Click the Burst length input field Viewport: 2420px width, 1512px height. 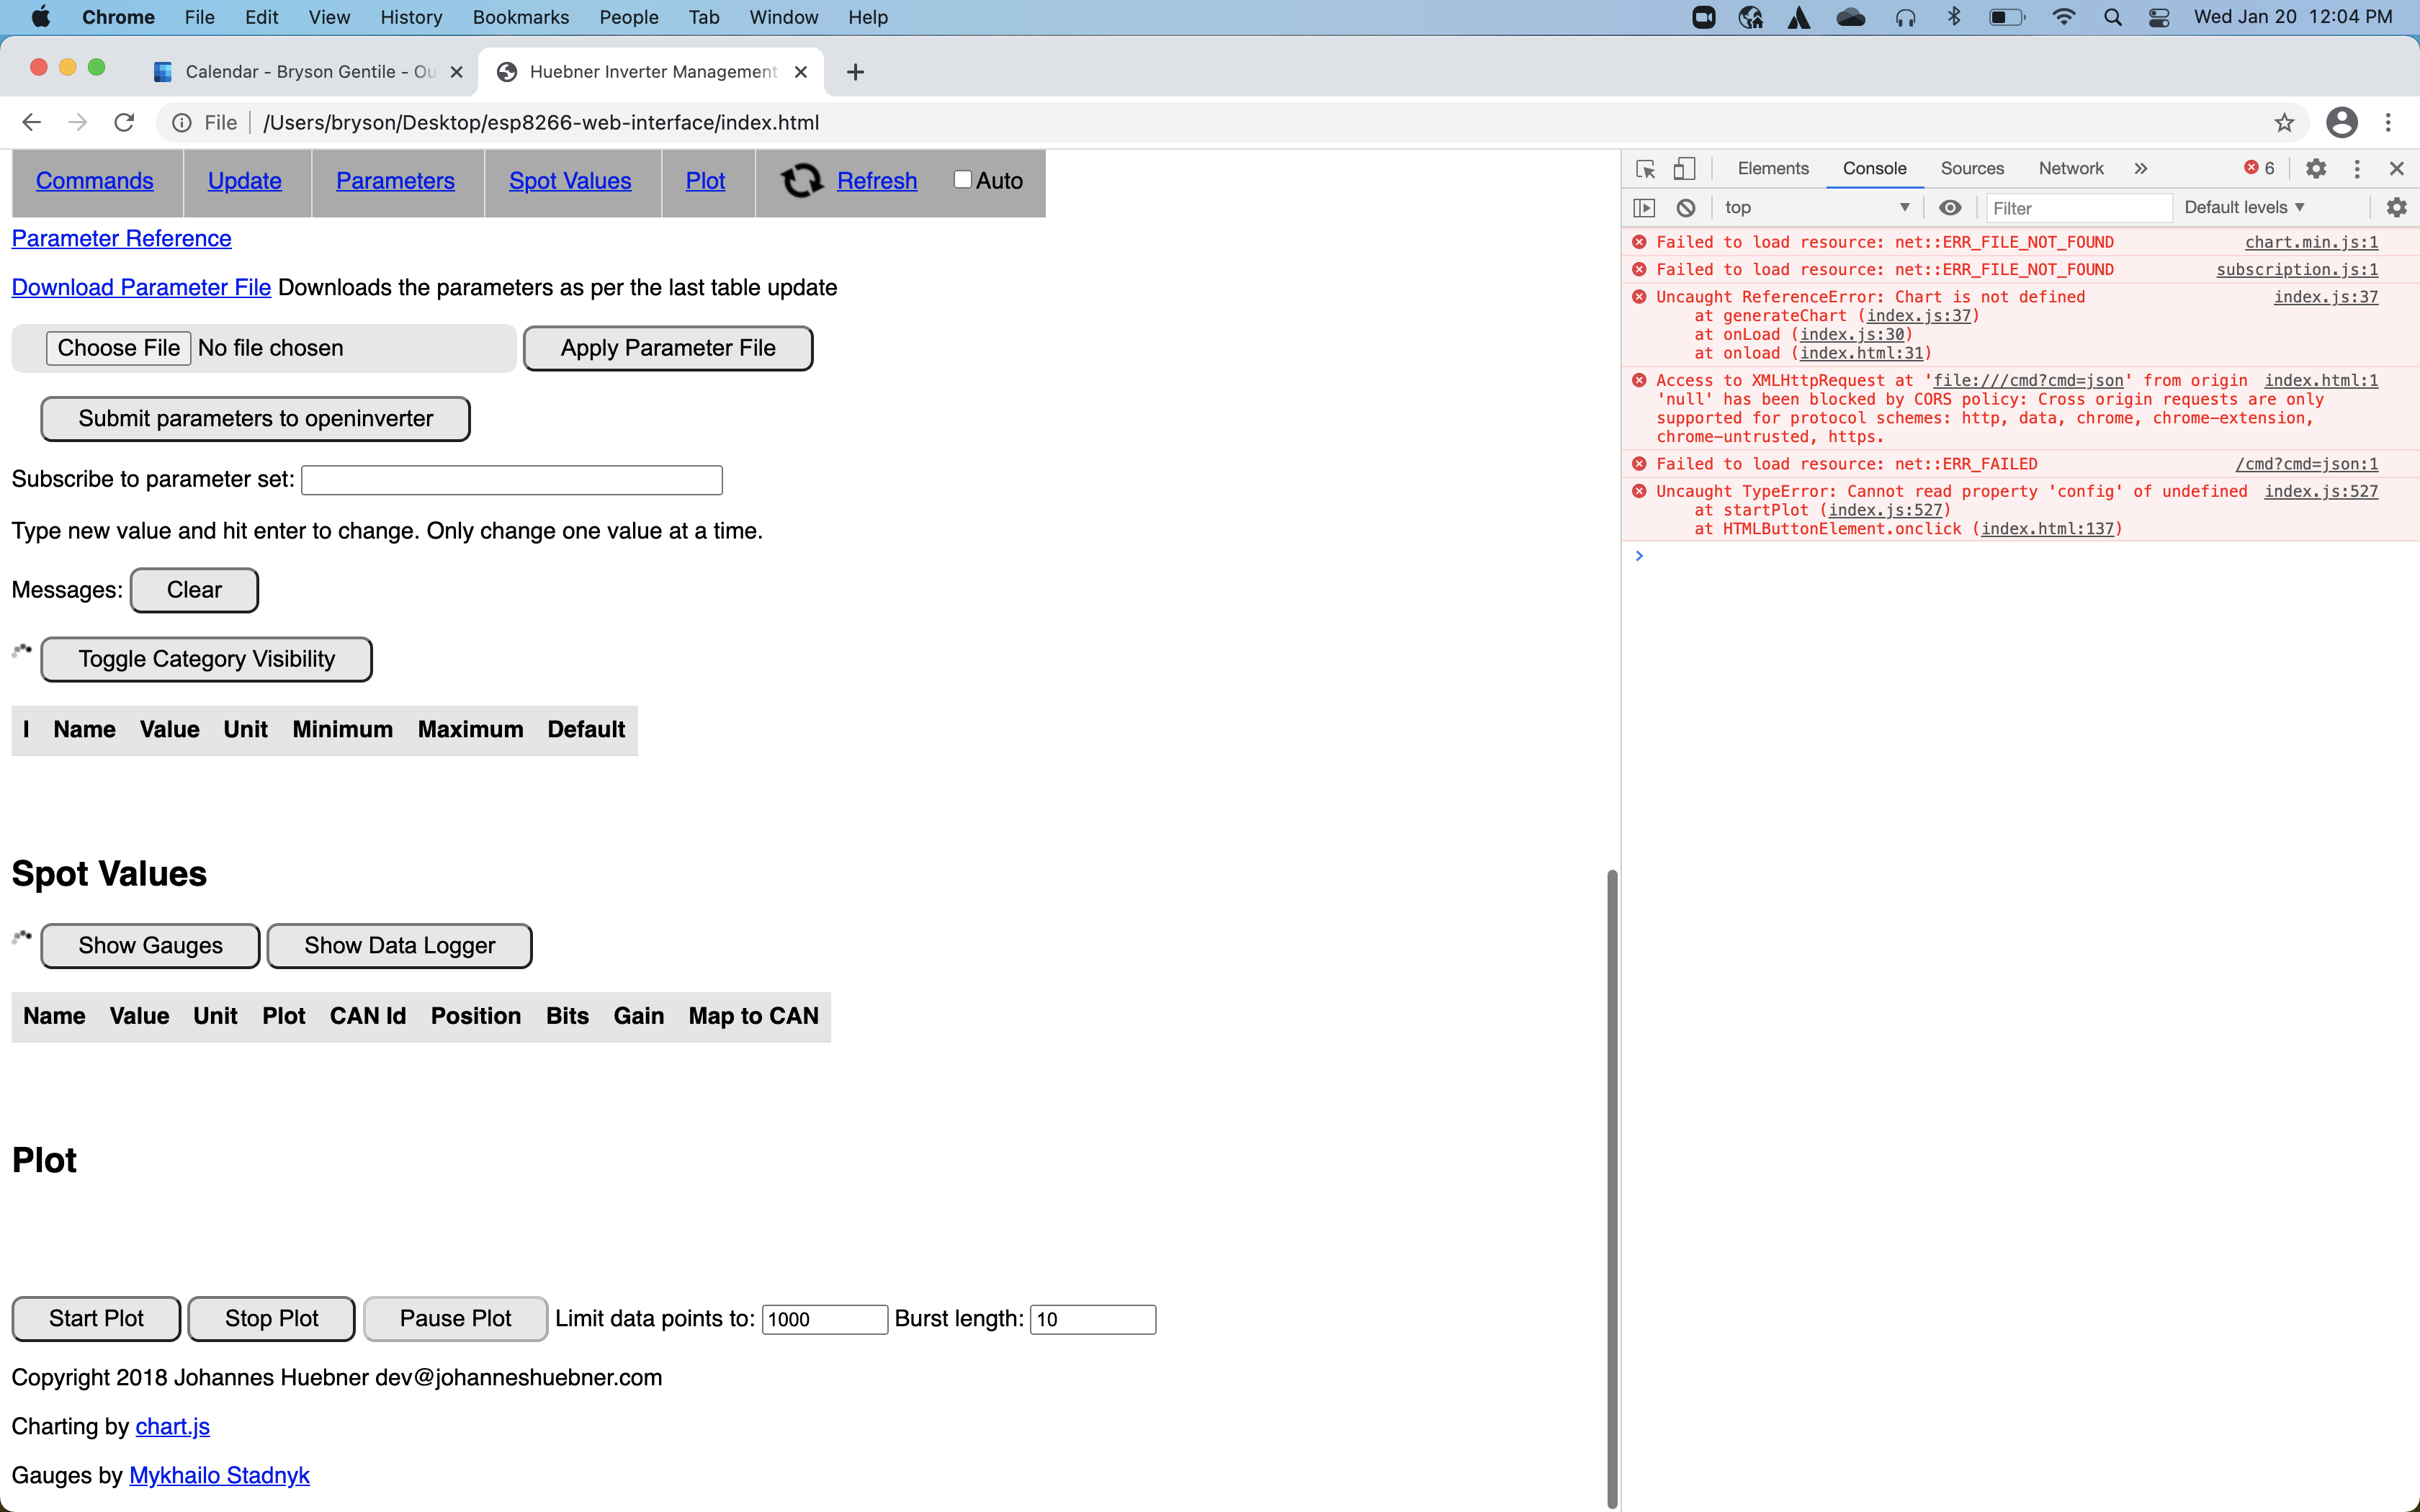pos(1092,1319)
